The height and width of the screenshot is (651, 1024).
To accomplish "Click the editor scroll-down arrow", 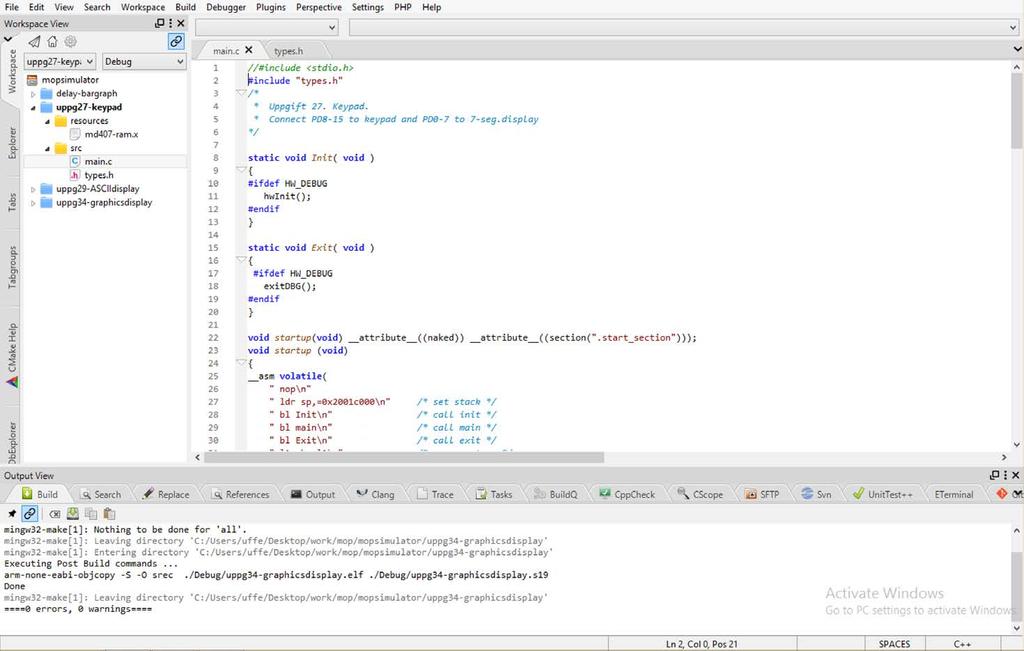I will point(1017,445).
